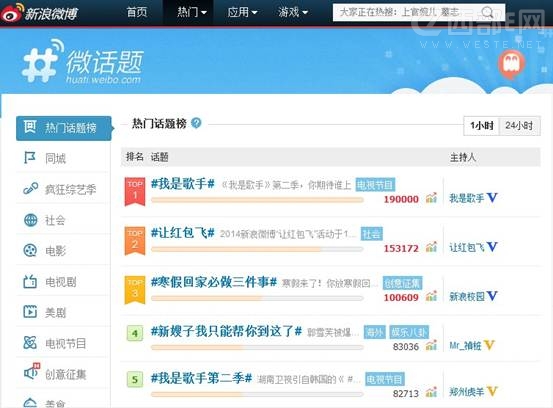
Task: Click the 创意征集 tag on topic three
Action: coord(402,283)
